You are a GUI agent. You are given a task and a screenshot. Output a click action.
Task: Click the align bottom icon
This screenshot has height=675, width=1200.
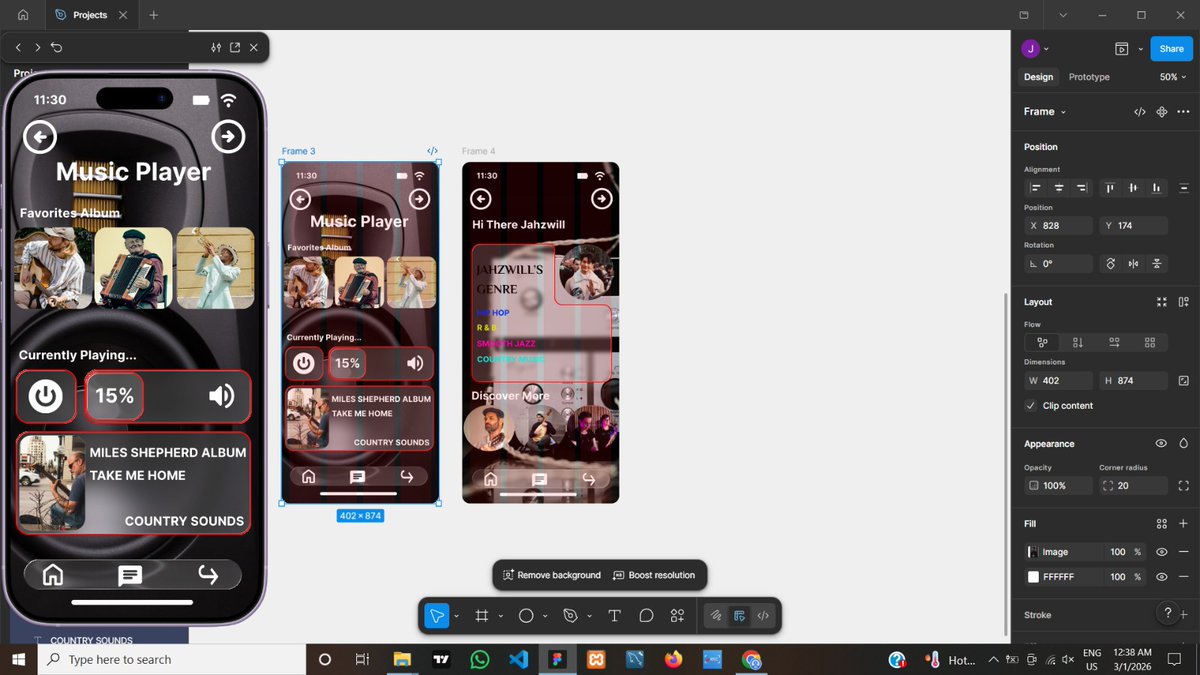point(1156,188)
